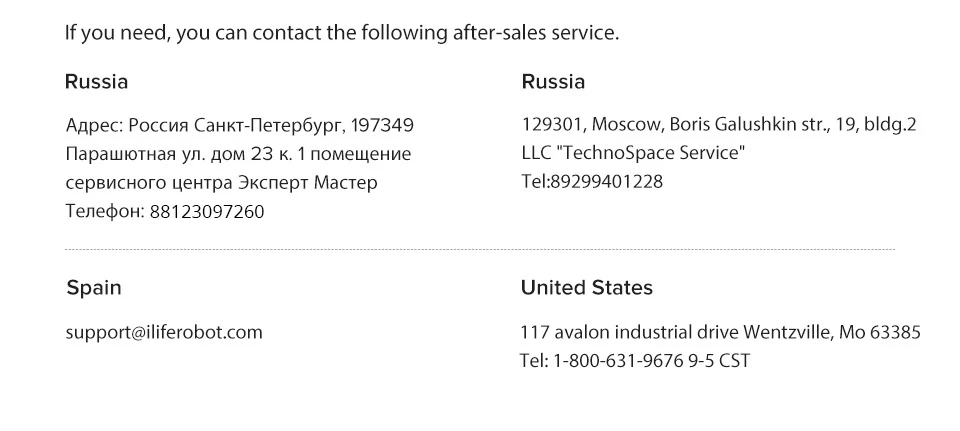Screen dimensions: 960x431
Task: Click the Moscow phone number Tel:89299401228
Action: [x=592, y=181]
